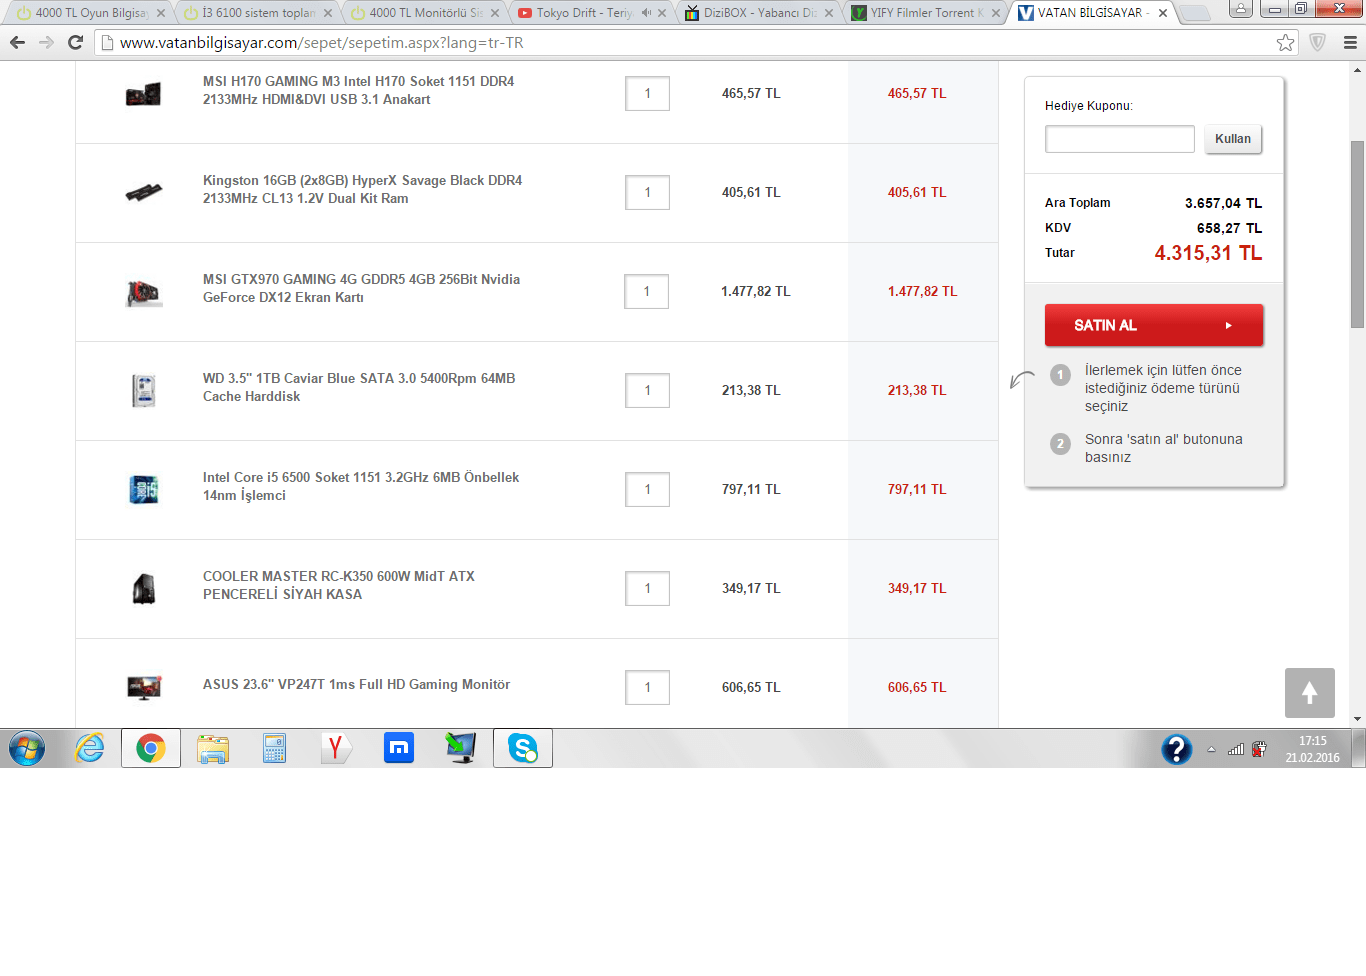Show hidden system tray icons
The height and width of the screenshot is (976, 1366).
1211,749
